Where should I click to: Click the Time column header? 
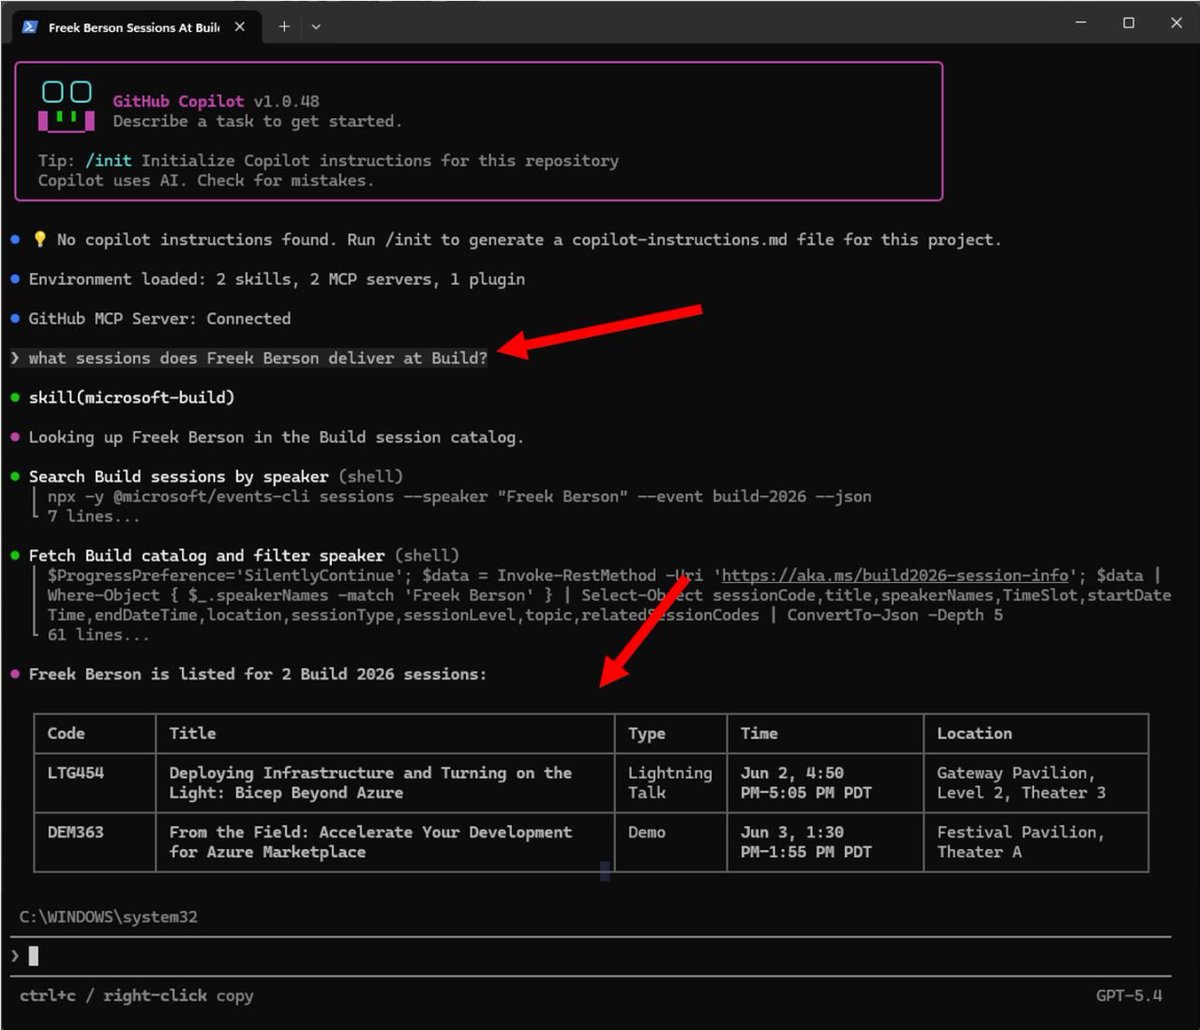click(x=759, y=733)
